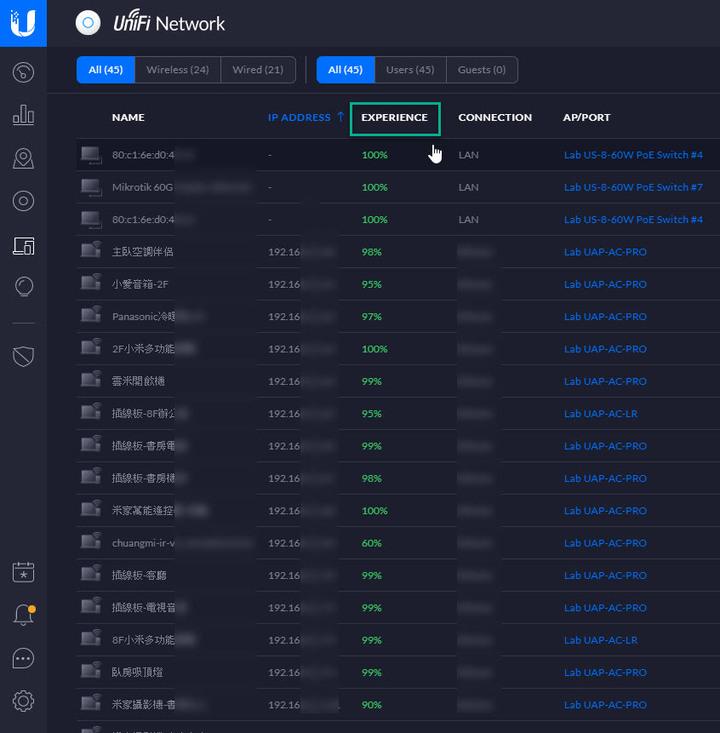Select the 2F小米多功能 client row
This screenshot has width=720, height=733.
tap(398, 349)
